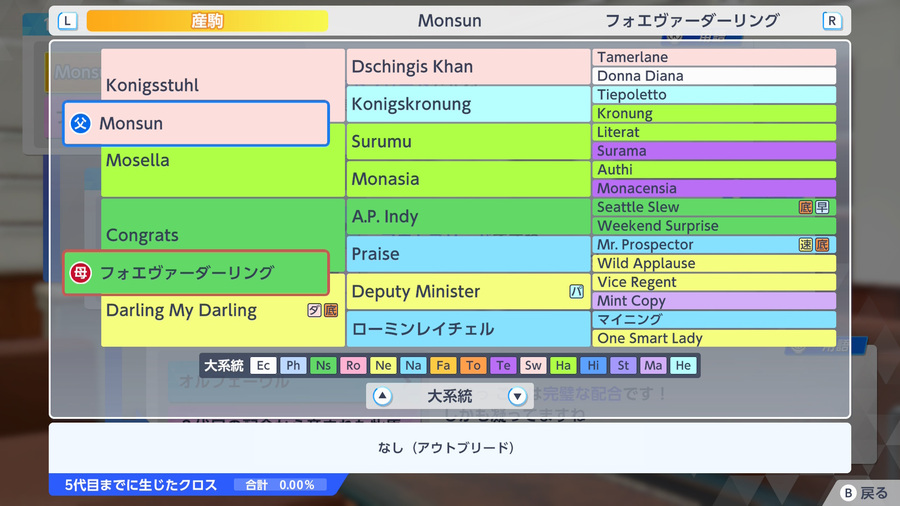900x506 pixels.
Task: Click the Ec lineage color swatch
Action: pos(263,365)
